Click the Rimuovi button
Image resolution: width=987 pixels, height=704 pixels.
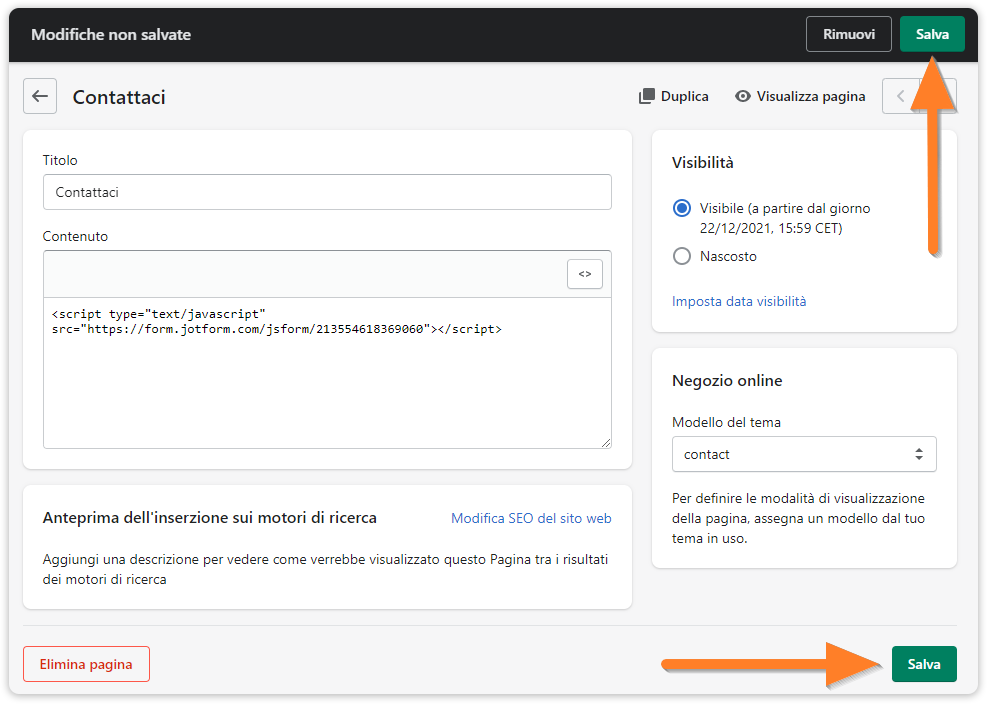pos(849,34)
